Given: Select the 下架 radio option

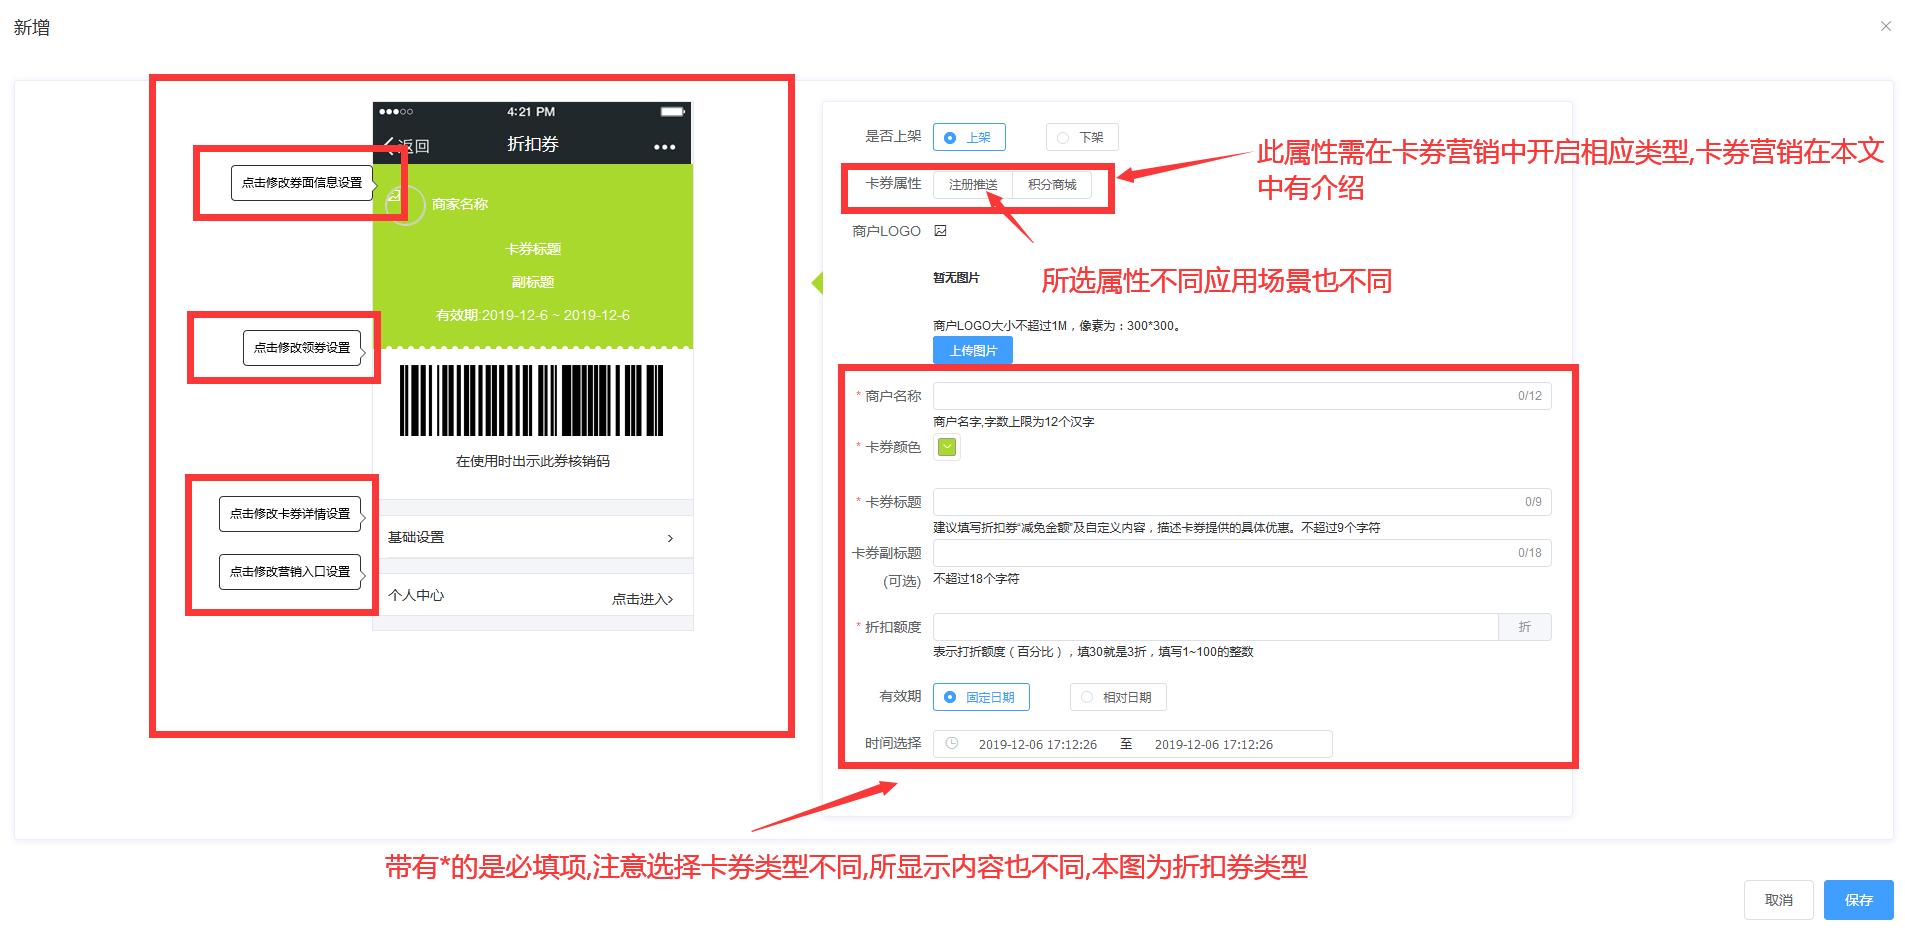Looking at the screenshot, I should click(1082, 137).
